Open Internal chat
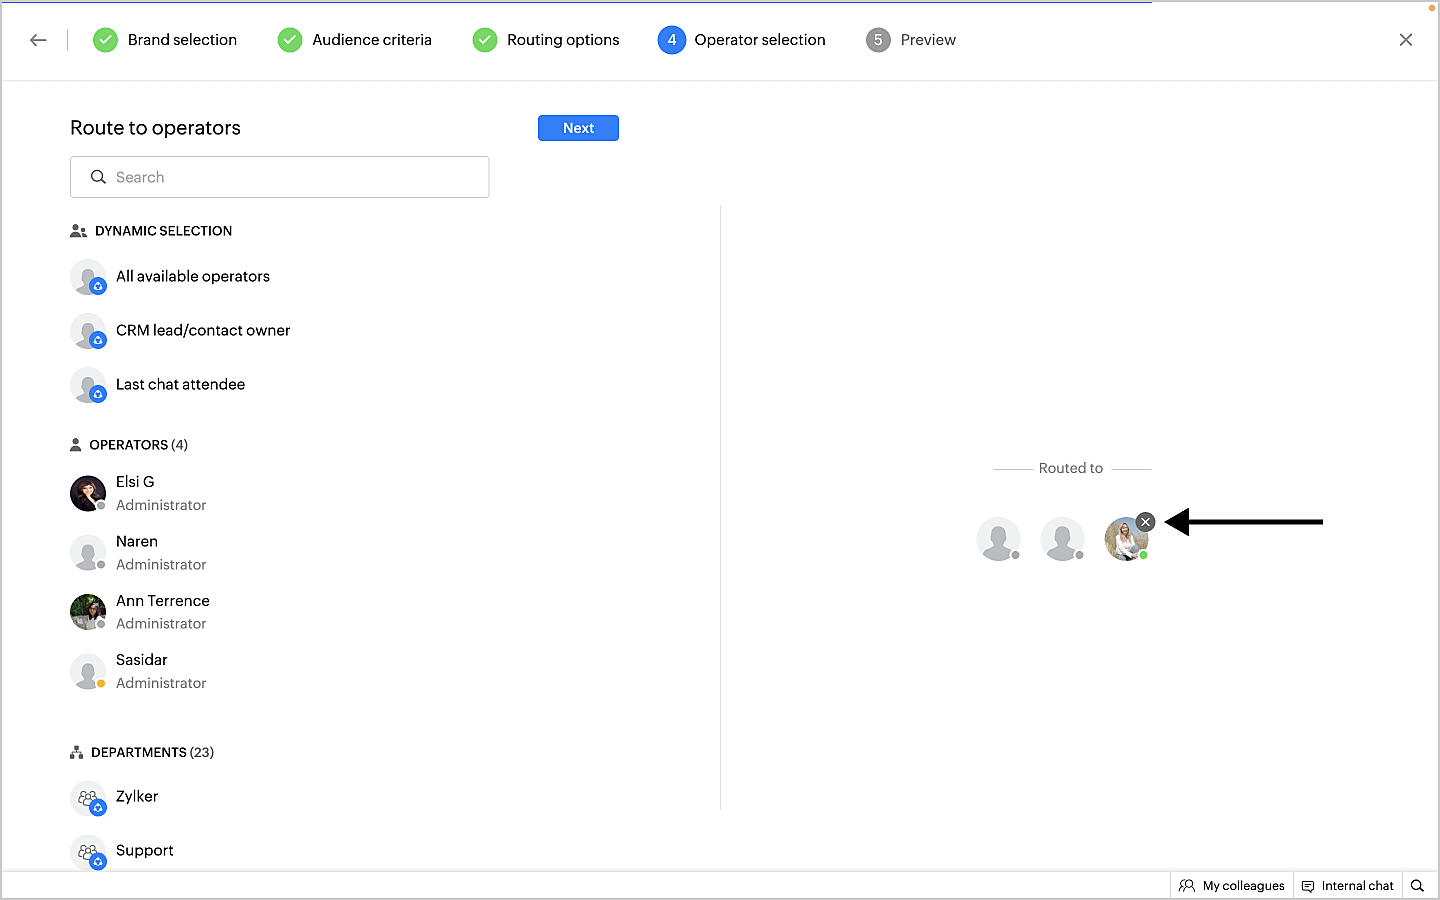 (x=1347, y=886)
